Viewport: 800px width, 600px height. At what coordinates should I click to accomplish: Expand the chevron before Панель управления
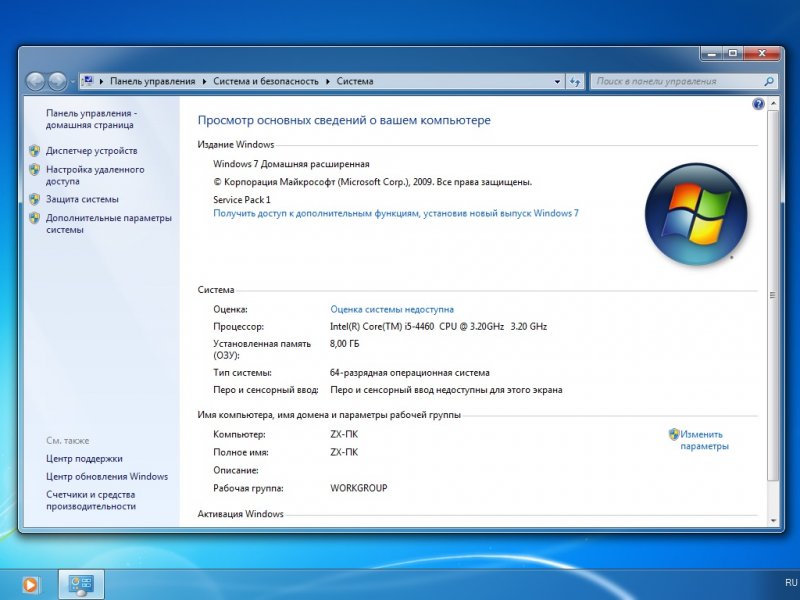[102, 82]
